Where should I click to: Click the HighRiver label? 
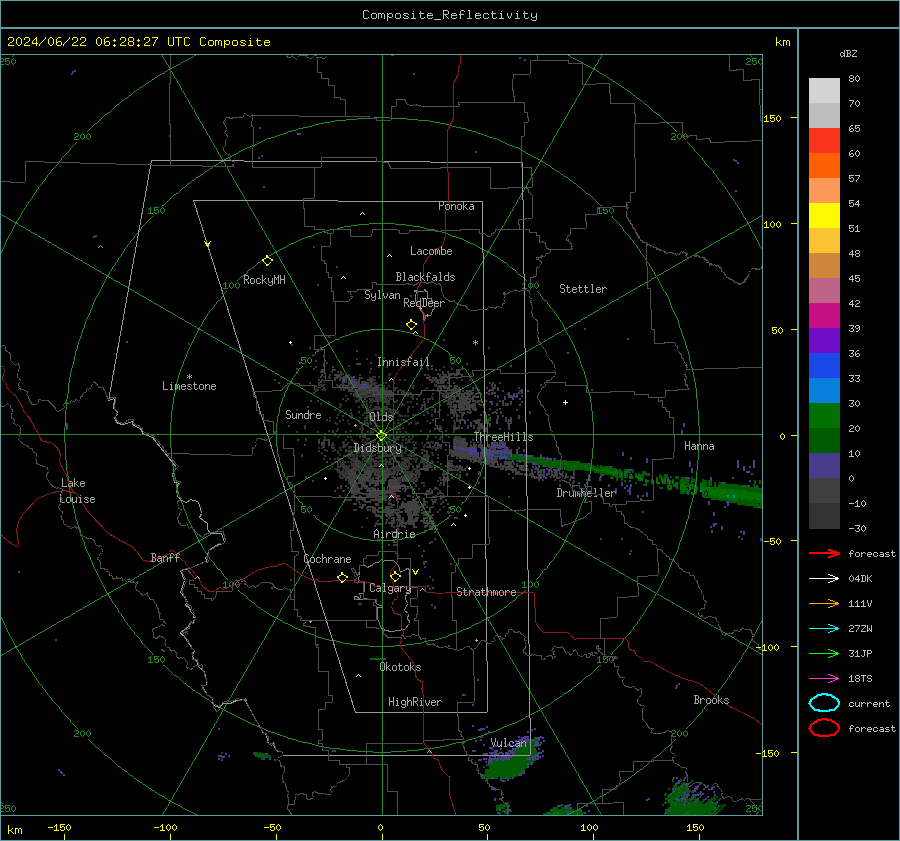tap(415, 702)
